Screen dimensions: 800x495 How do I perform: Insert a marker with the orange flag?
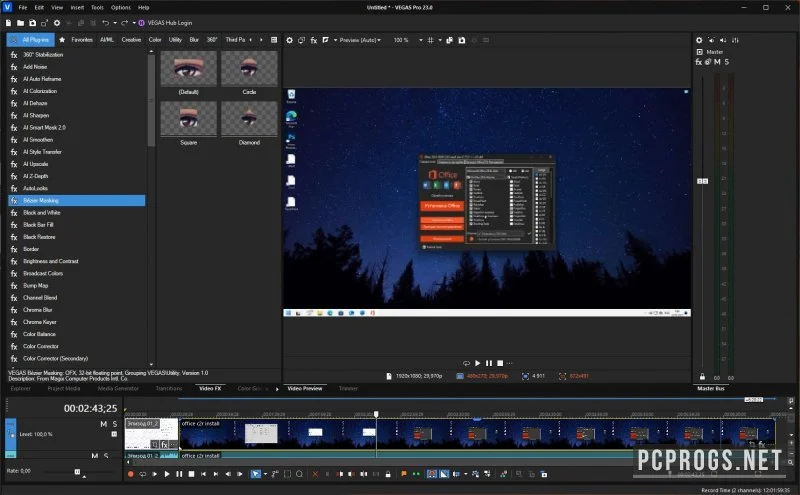tap(404, 474)
